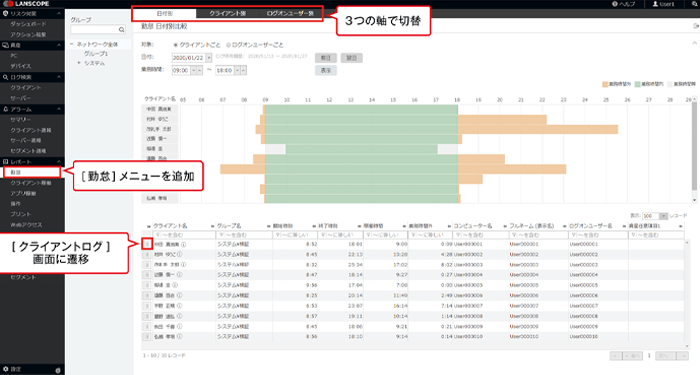The image size is (700, 375).
Task: Click the search icon in top-right corner
Action: coord(694,4)
